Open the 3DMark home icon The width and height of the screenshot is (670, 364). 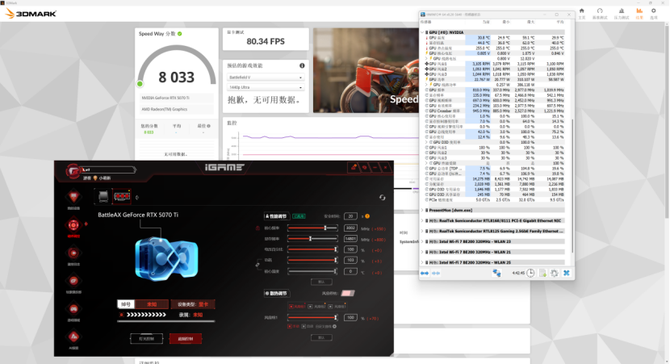[x=582, y=11]
